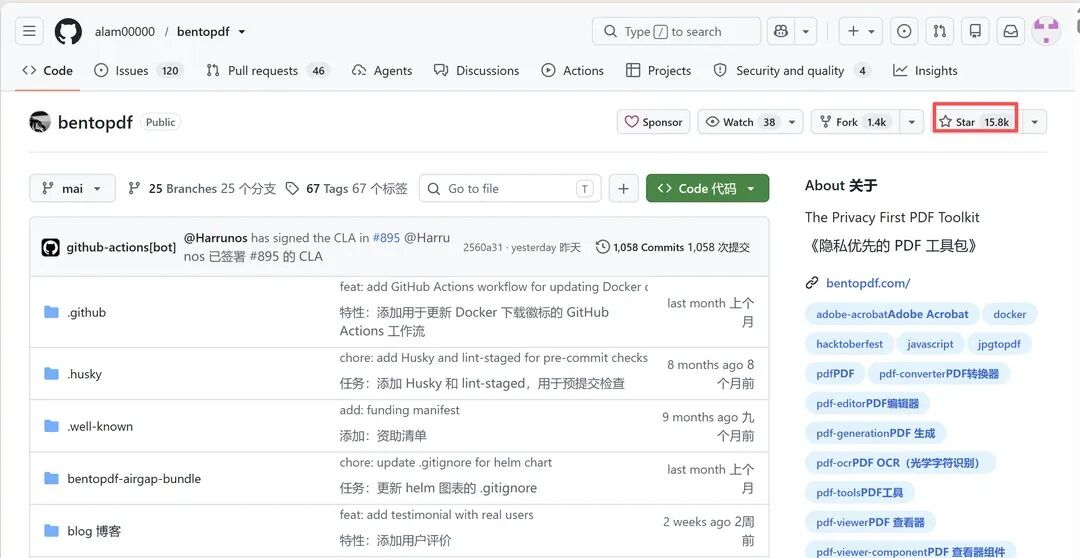Click the add file plus button
The height and width of the screenshot is (558, 1080).
(623, 188)
